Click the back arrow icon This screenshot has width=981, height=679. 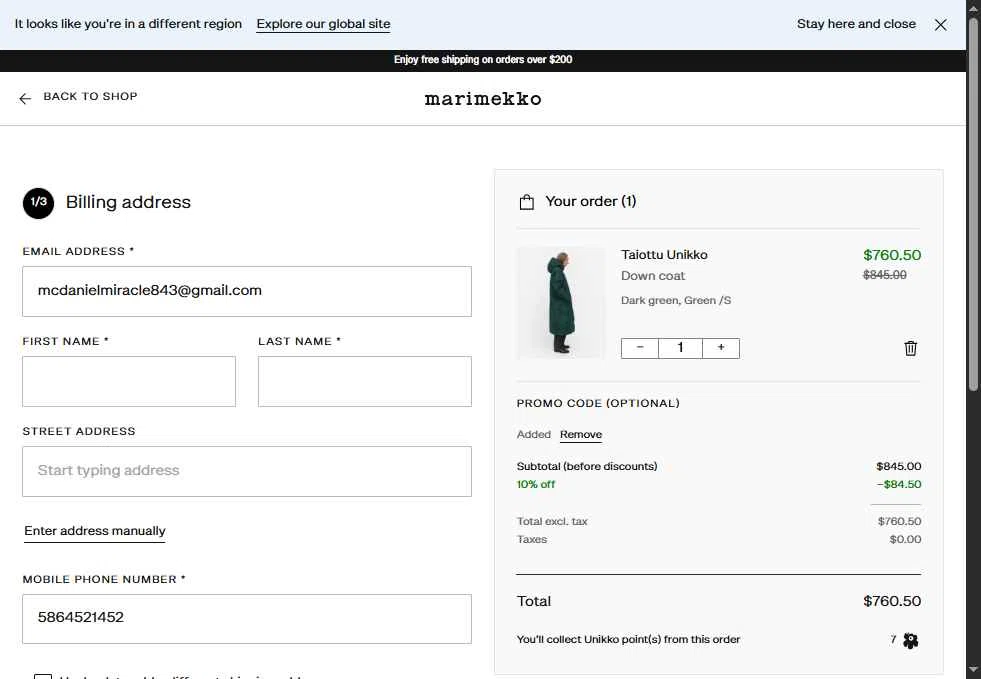point(25,98)
